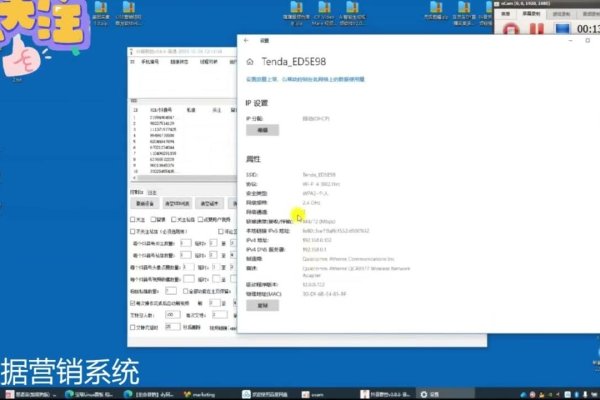Tick the 不关注私信 checkbox
Screen dimensions: 600x400
tap(133, 231)
